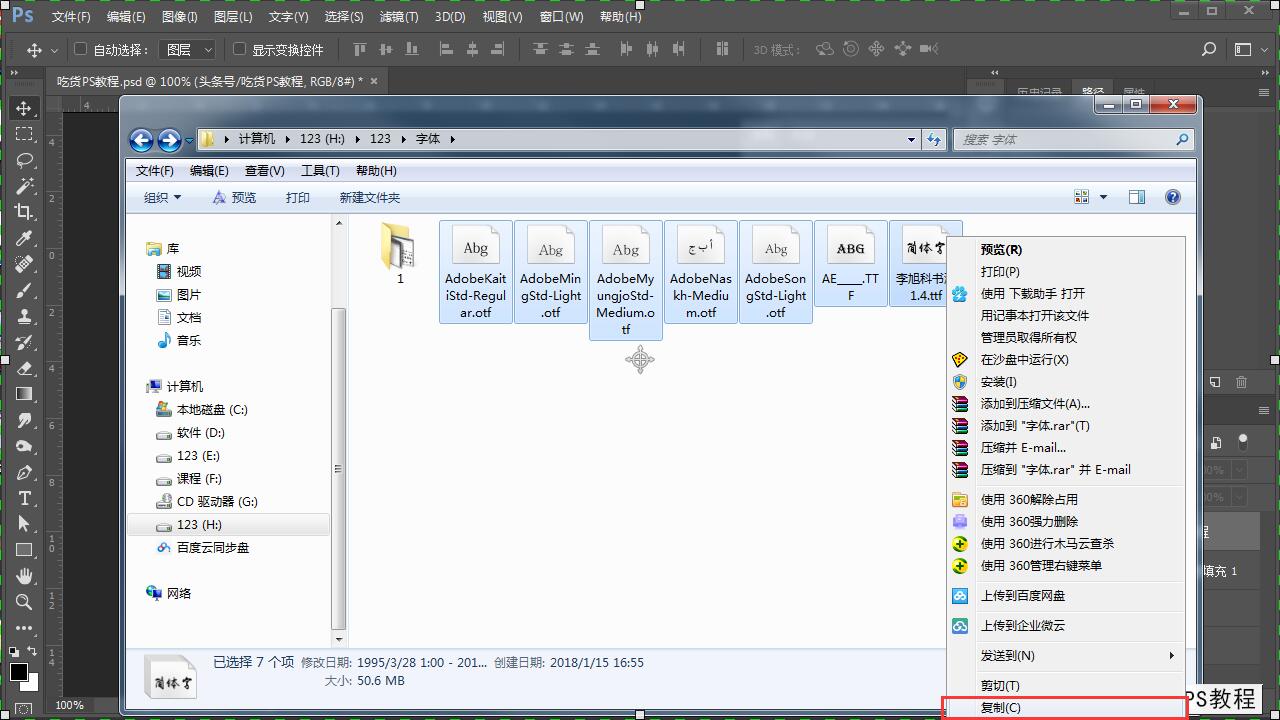Click the 预览 toolbar button
The height and width of the screenshot is (720, 1280).
point(234,197)
